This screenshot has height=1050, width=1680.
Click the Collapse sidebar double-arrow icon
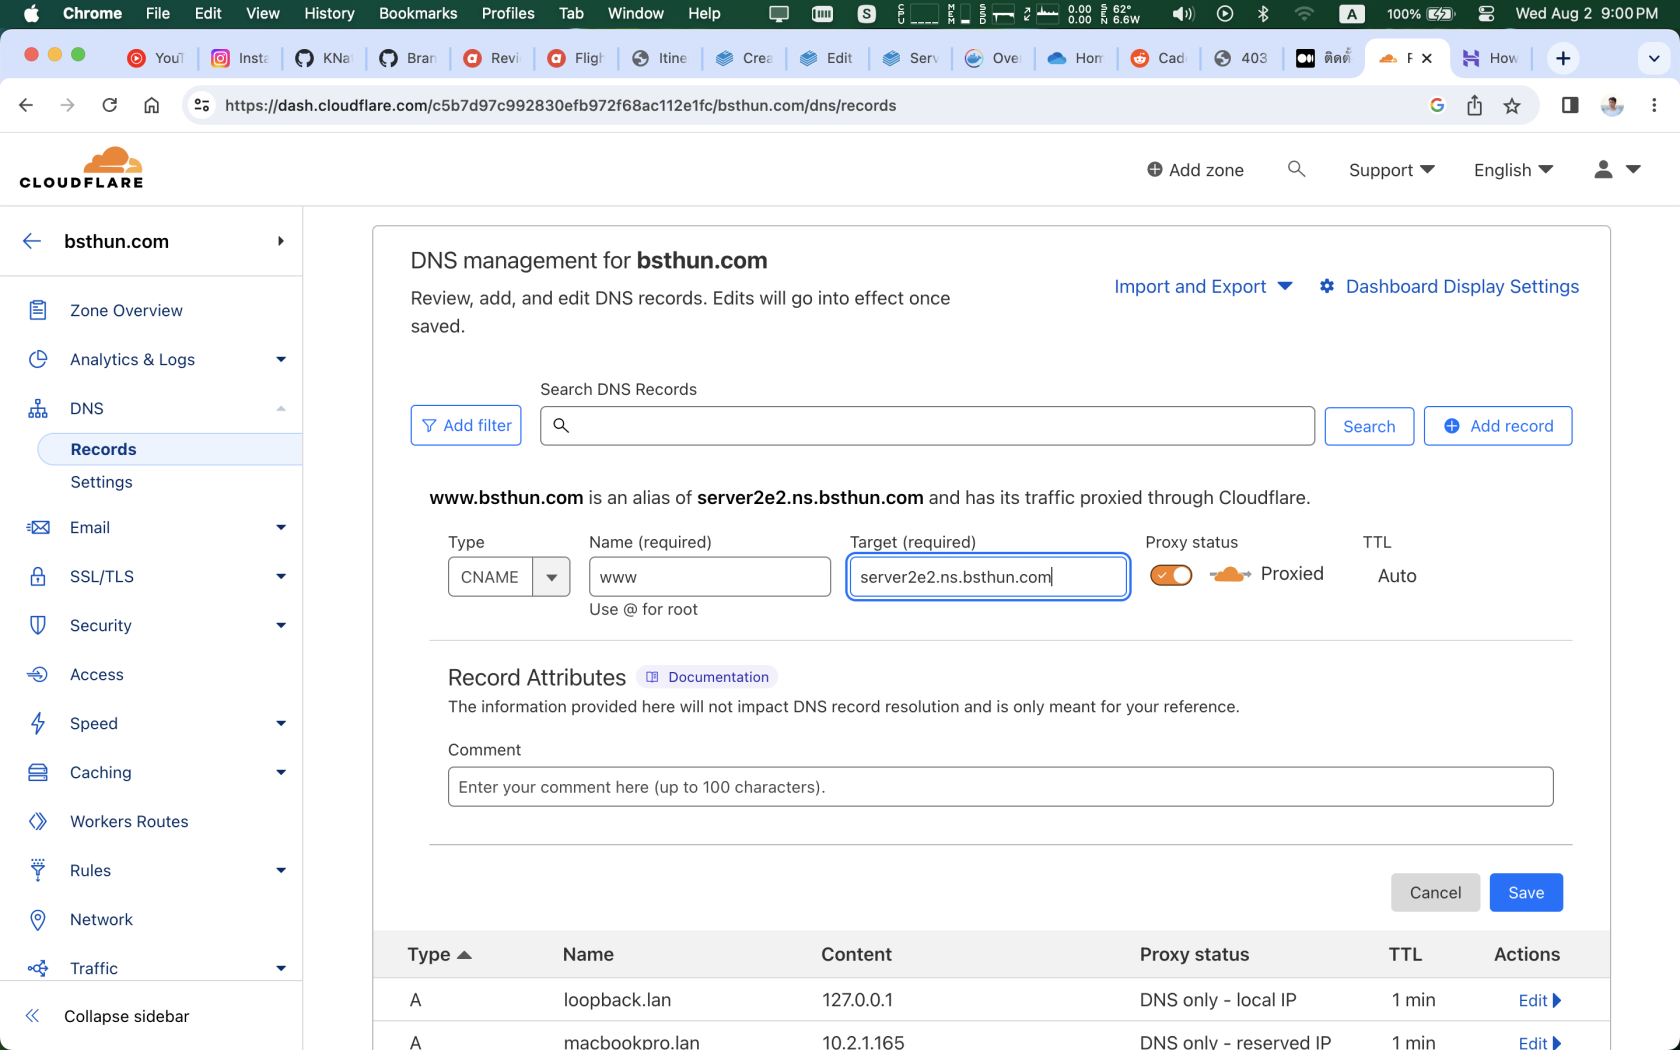coord(32,1016)
